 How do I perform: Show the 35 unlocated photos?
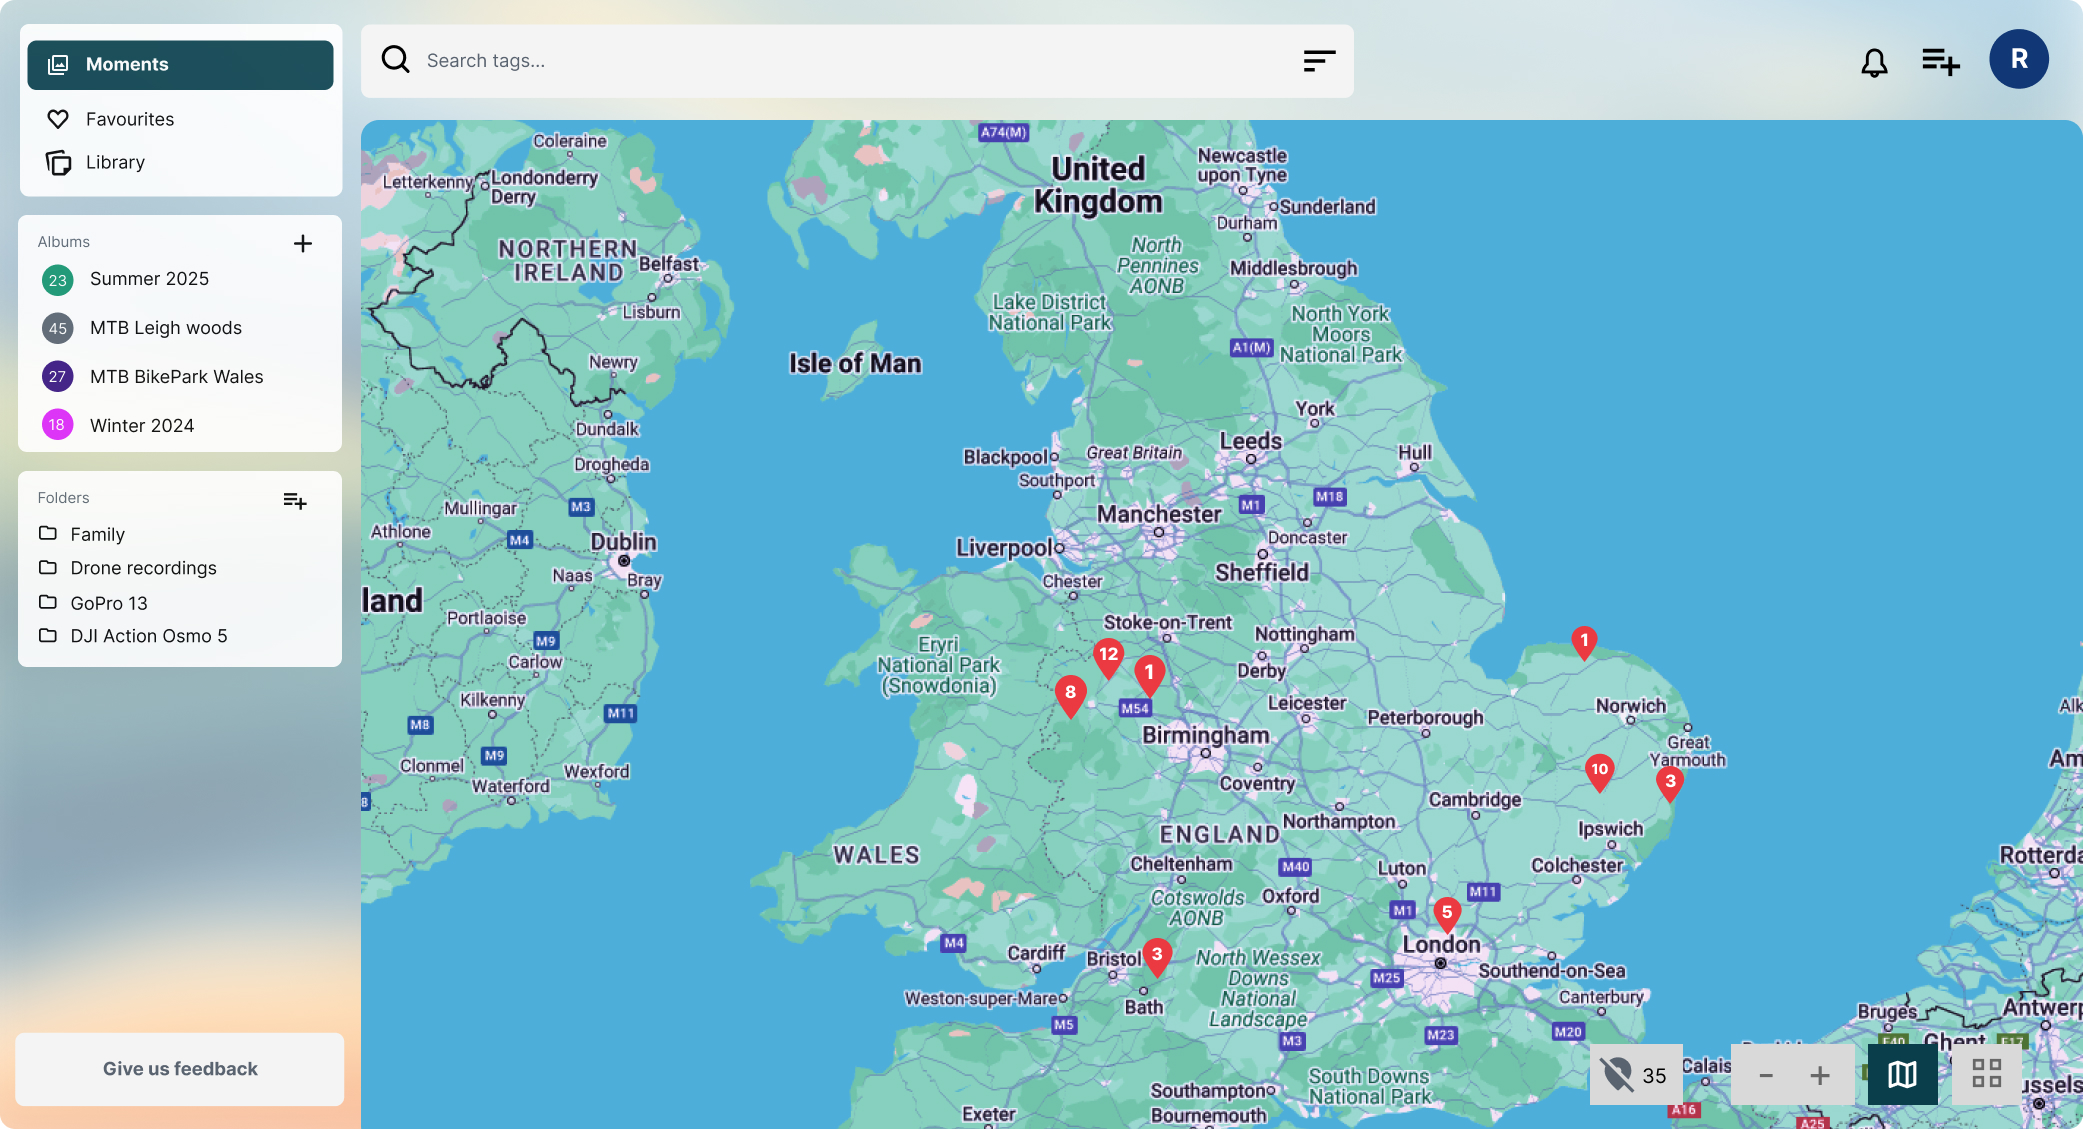[x=1635, y=1075]
